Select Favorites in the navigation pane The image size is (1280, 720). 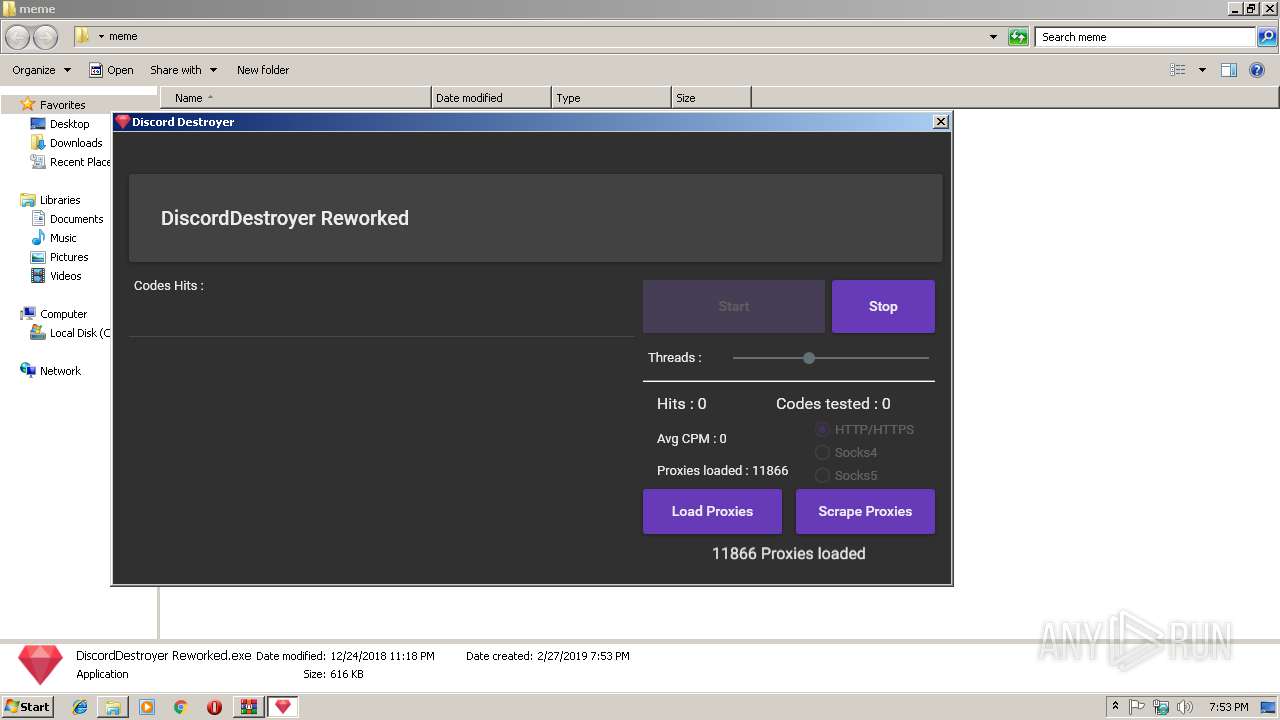click(x=62, y=105)
